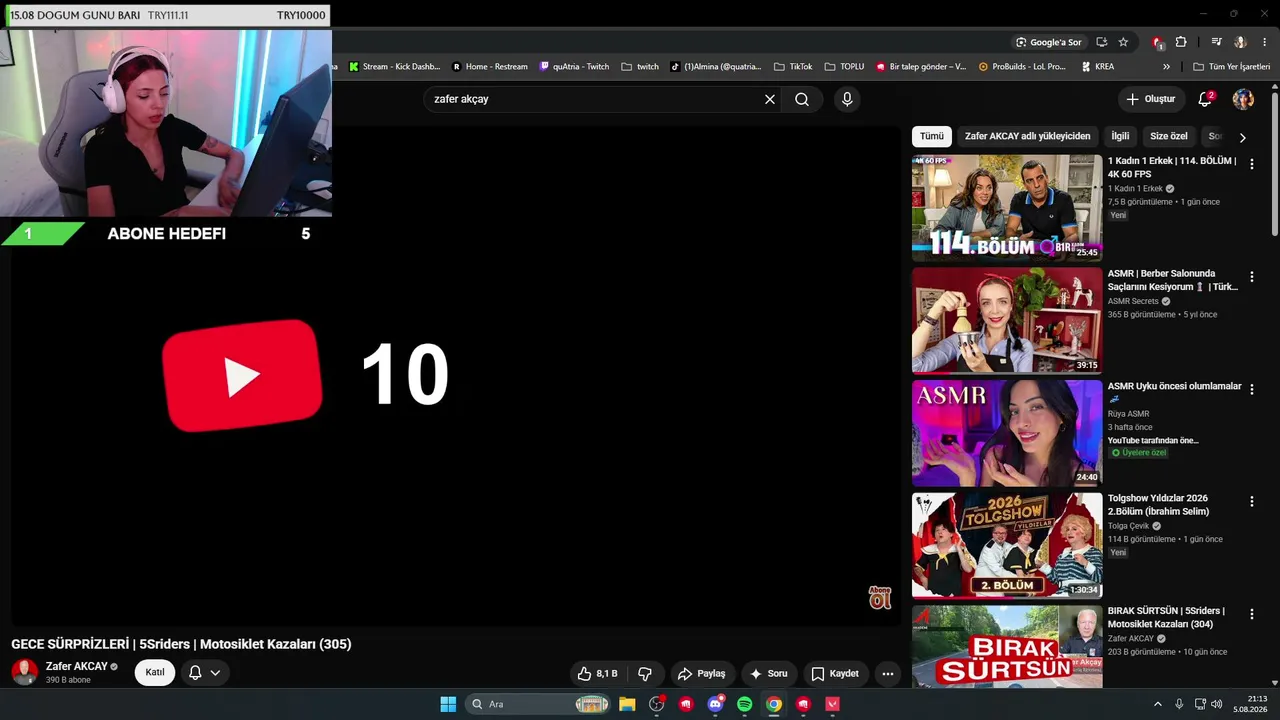
Task: Select the İlgili filter chip
Action: click(x=1120, y=136)
